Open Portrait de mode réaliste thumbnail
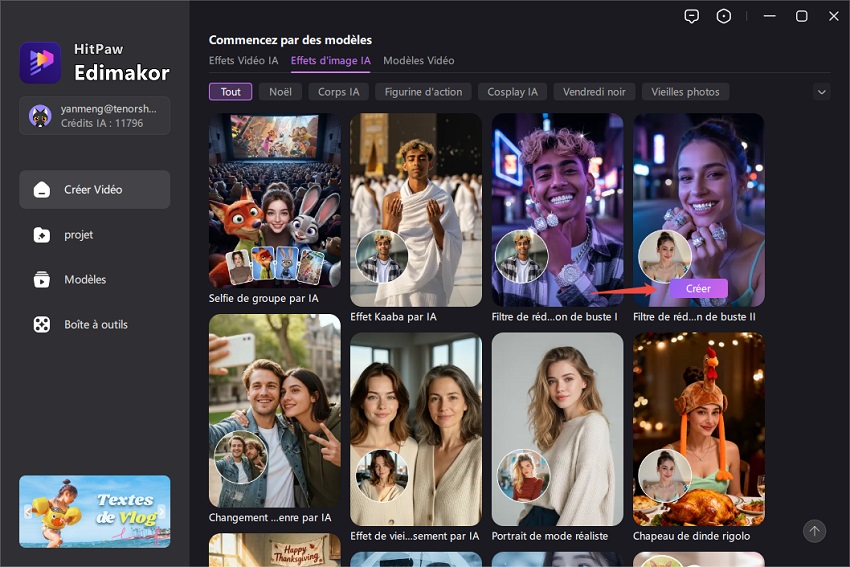This screenshot has height=567, width=850. 557,429
